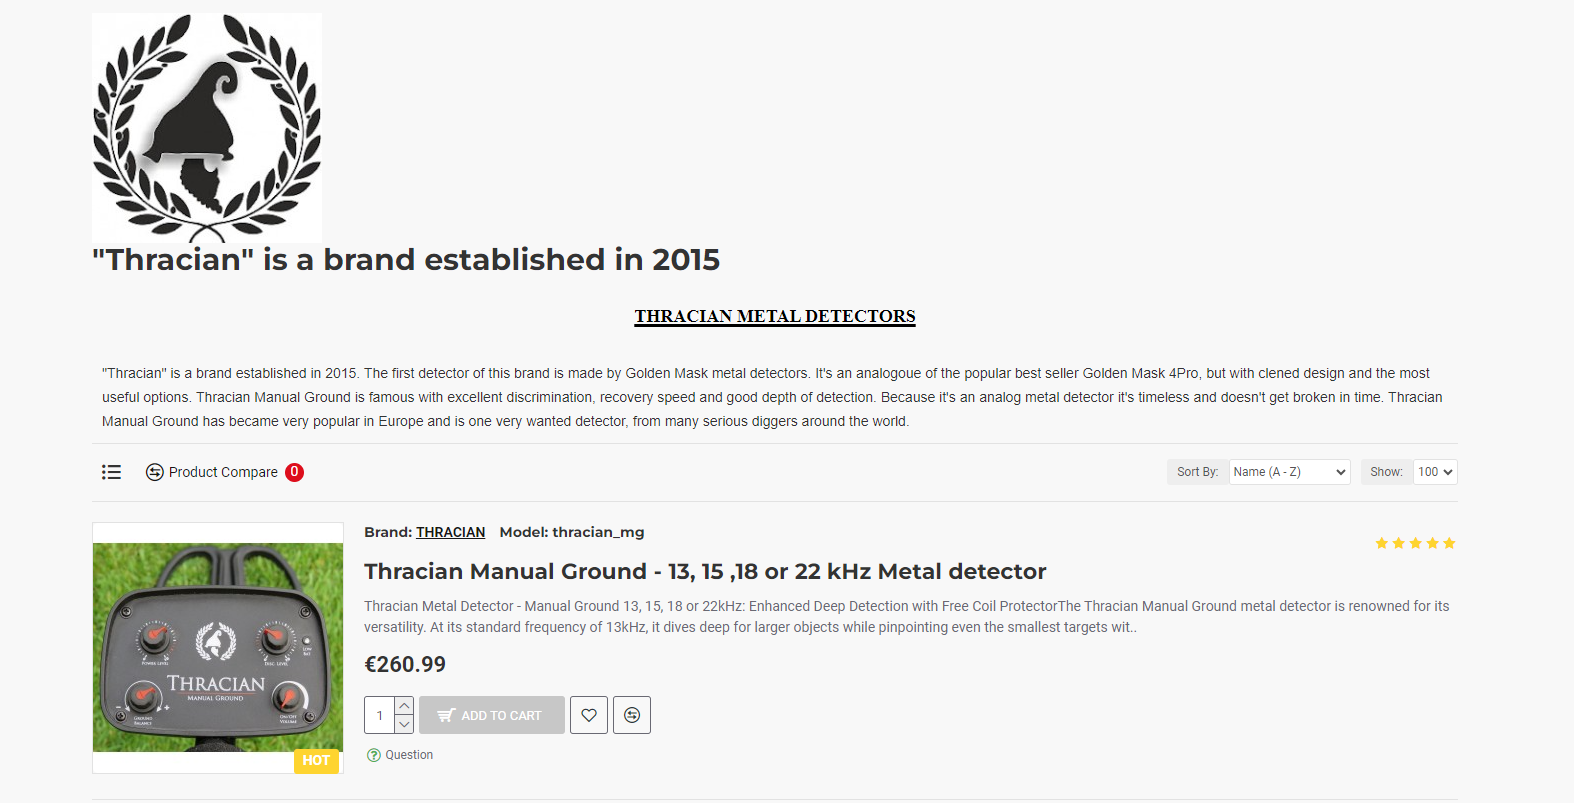Open the Sort By dropdown
Image resolution: width=1574 pixels, height=803 pixels.
coord(1289,472)
